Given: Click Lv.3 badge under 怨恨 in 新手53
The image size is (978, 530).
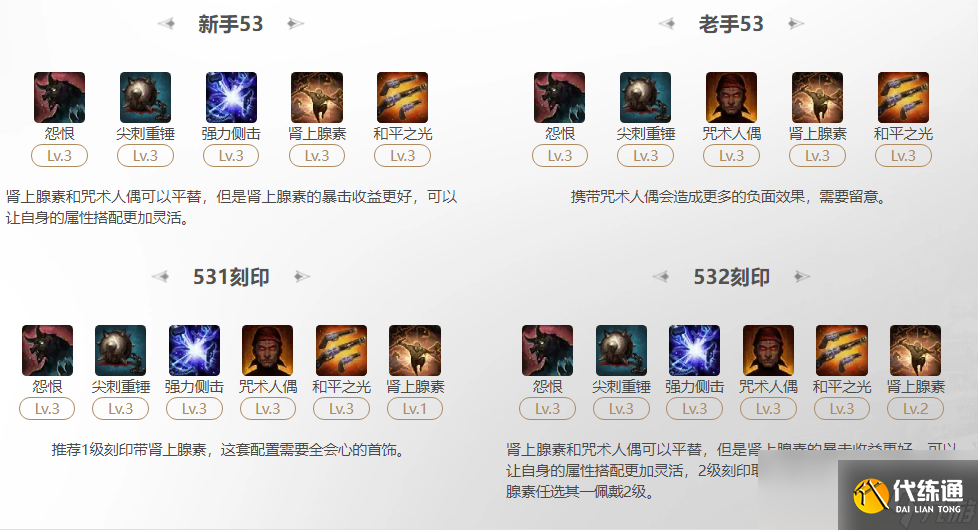Looking at the screenshot, I should click(x=59, y=156).
